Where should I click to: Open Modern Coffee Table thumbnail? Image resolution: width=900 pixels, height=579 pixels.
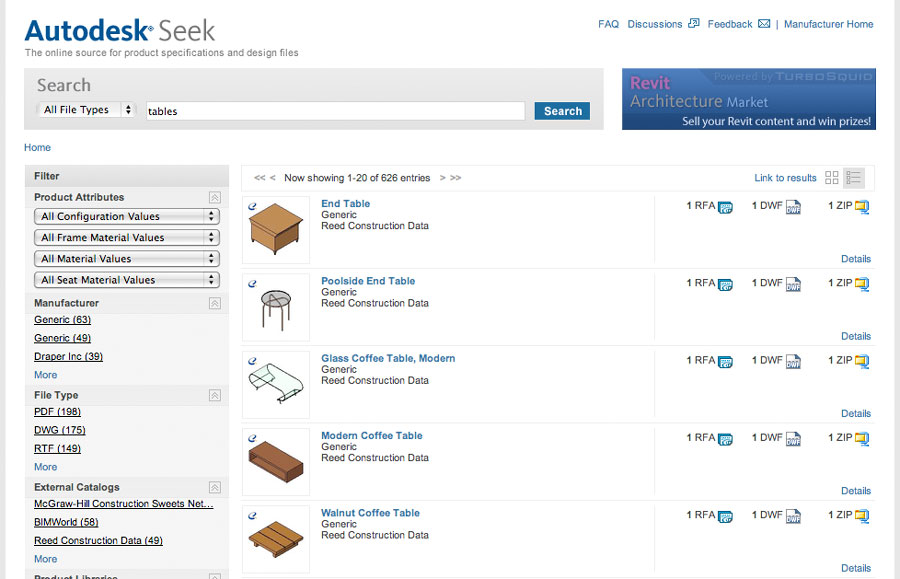(276, 462)
